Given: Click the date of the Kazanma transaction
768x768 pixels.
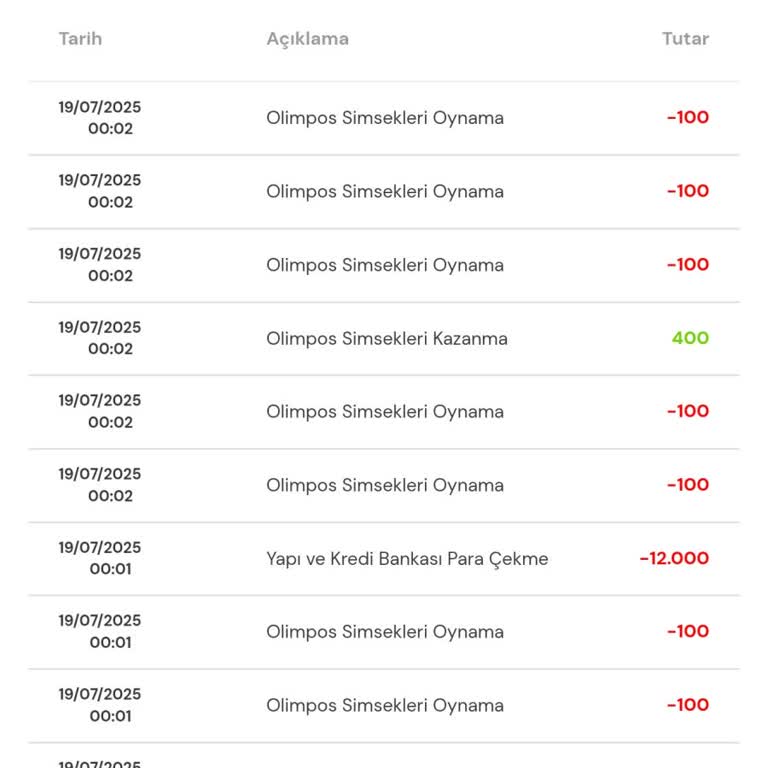Looking at the screenshot, I should pos(100,338).
